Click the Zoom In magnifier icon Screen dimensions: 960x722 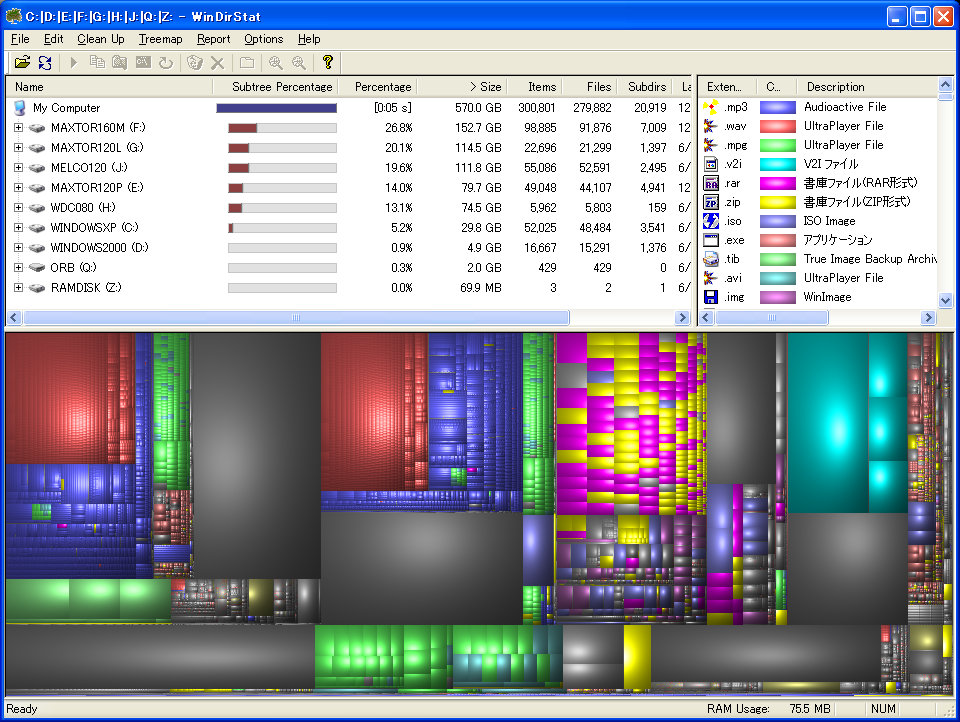[x=275, y=62]
